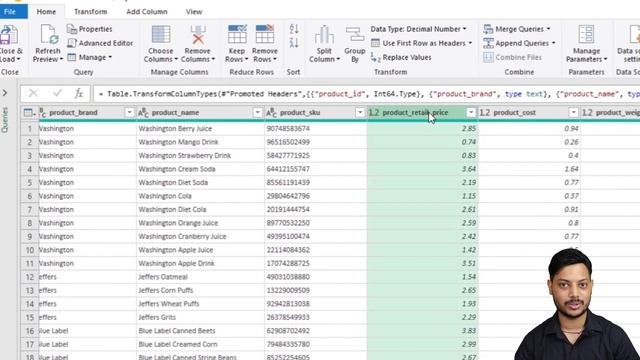Click the retail price 3.51 cell
640x360 pixels.
pos(422,263)
